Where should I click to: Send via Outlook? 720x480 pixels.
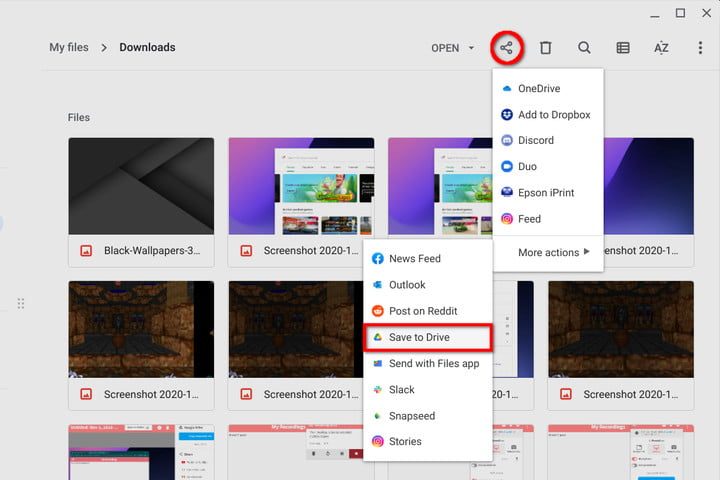click(x=428, y=285)
